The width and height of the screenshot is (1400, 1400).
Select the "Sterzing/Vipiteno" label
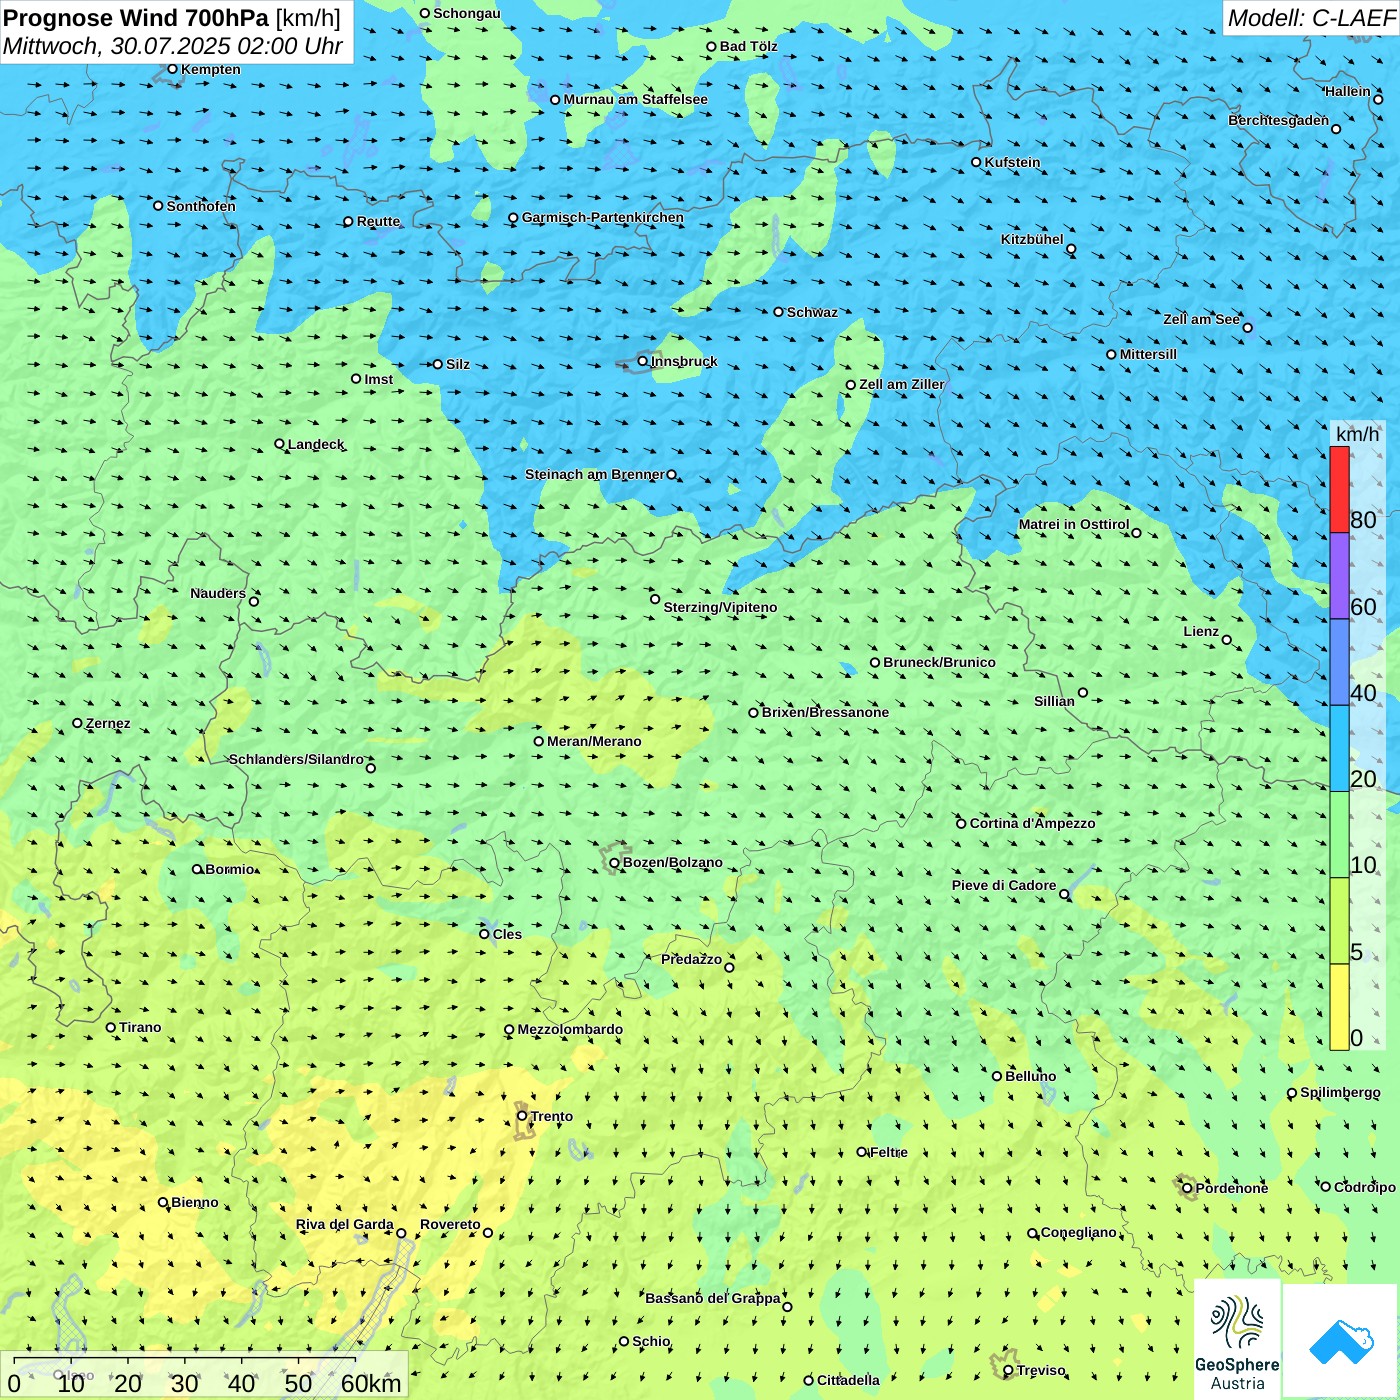[x=720, y=607]
